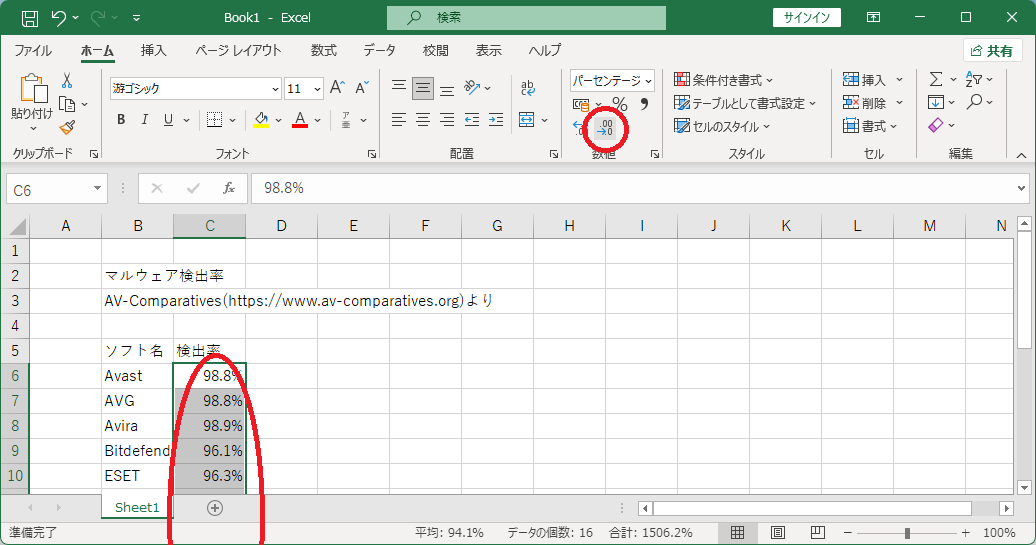1036x545 pixels.
Task: Open 条件付き書式 menu
Action: (x=723, y=80)
